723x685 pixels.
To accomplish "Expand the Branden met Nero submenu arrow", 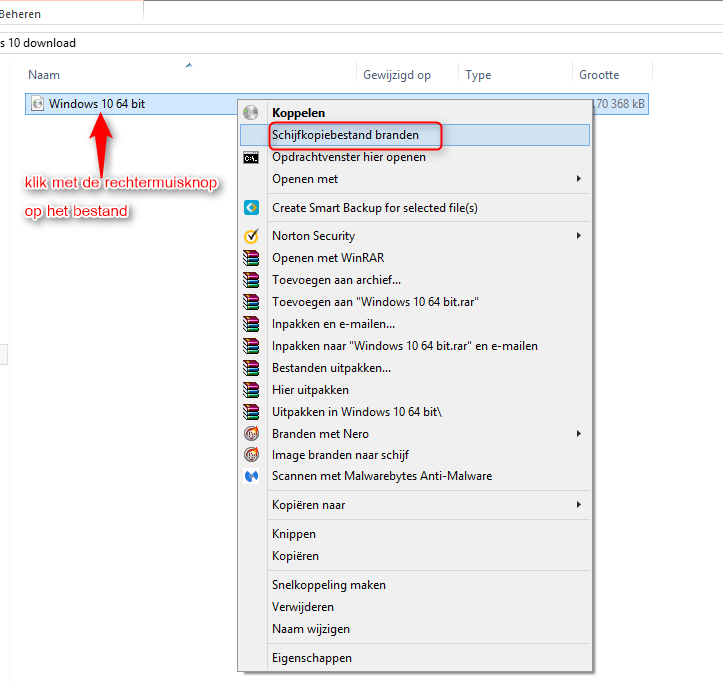I will (578, 433).
